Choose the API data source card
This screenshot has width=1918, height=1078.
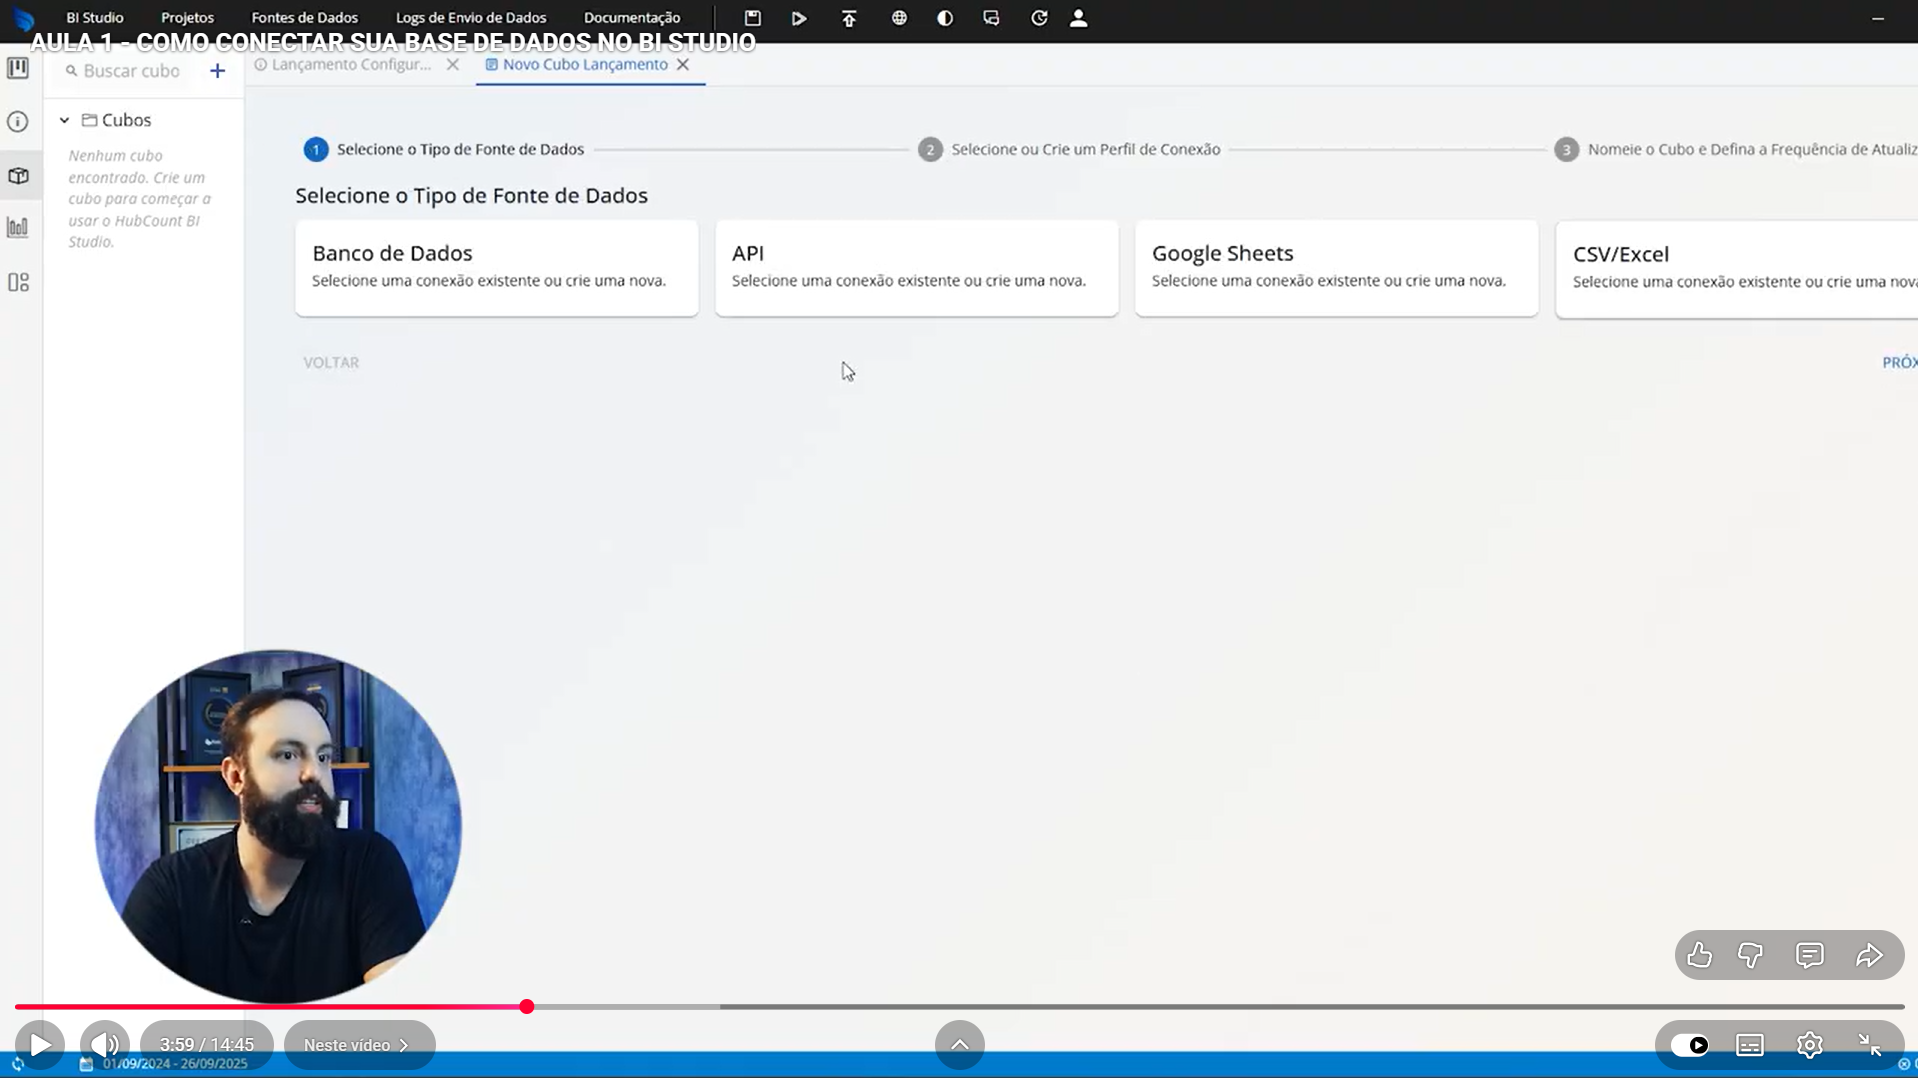point(917,268)
